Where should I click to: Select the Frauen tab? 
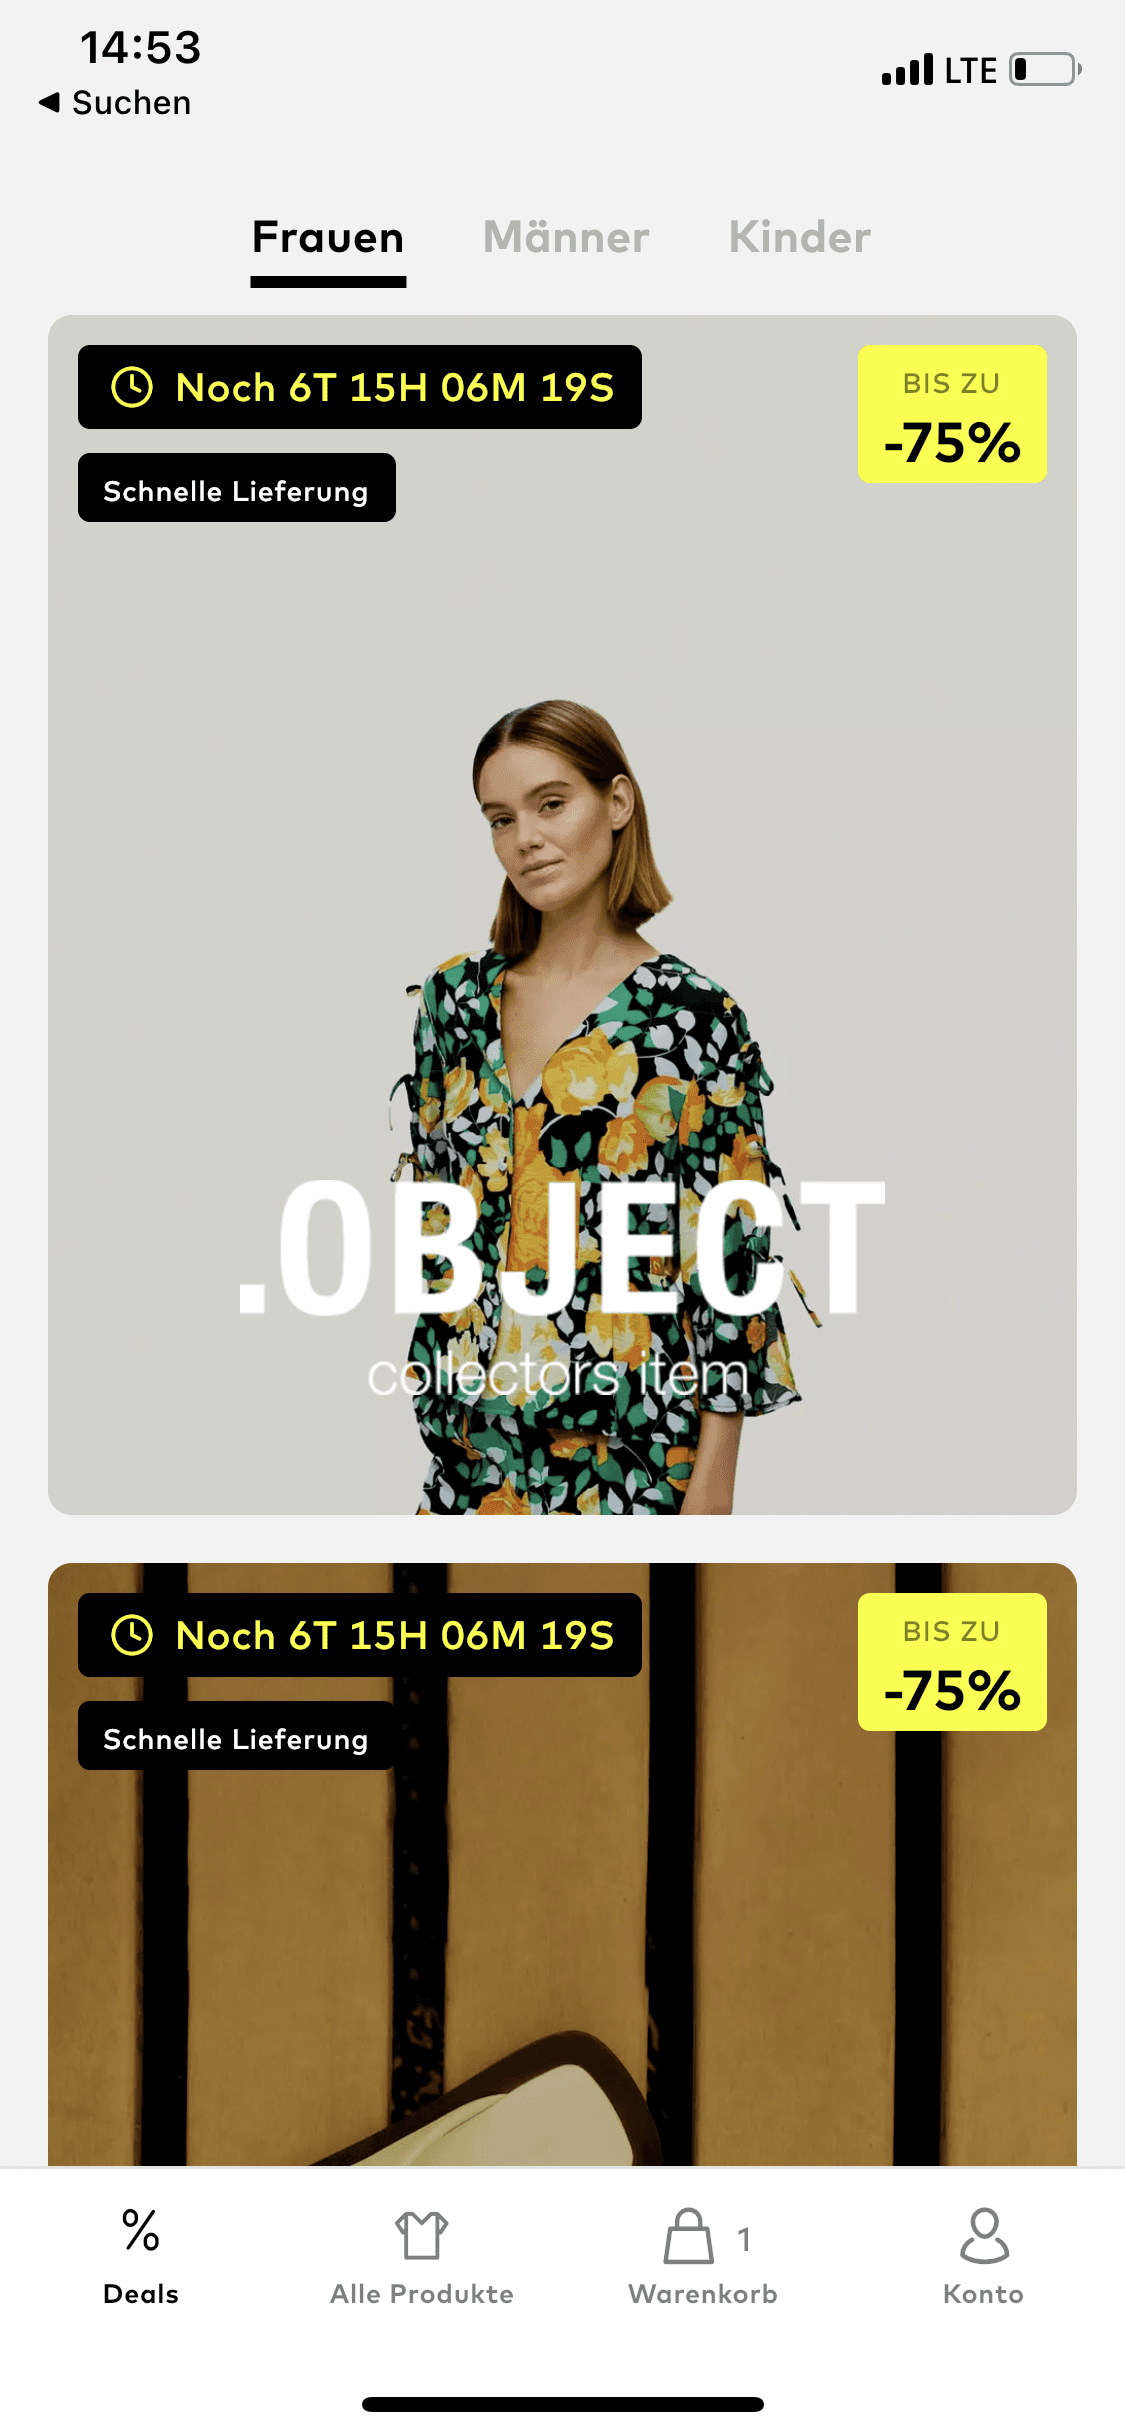click(328, 237)
